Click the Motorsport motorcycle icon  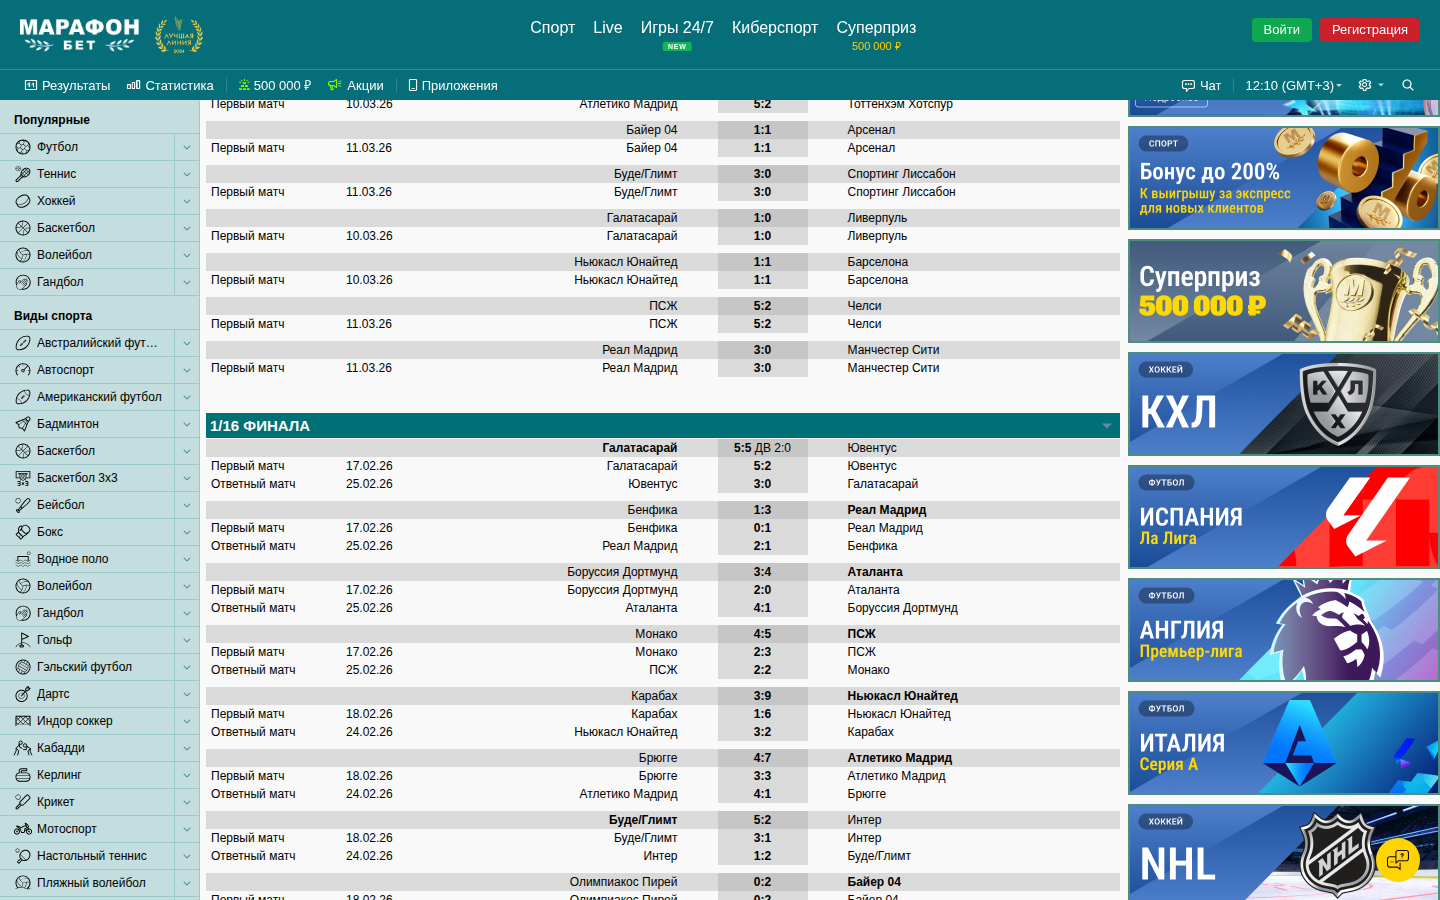coord(23,829)
